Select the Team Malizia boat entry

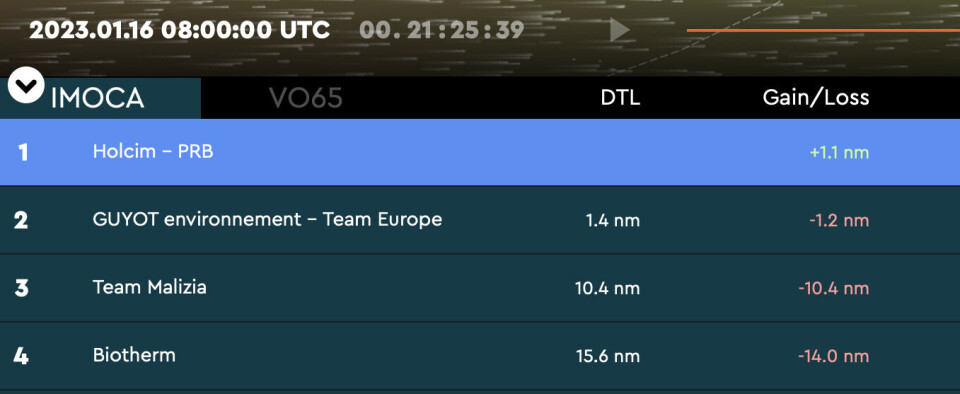pos(480,288)
